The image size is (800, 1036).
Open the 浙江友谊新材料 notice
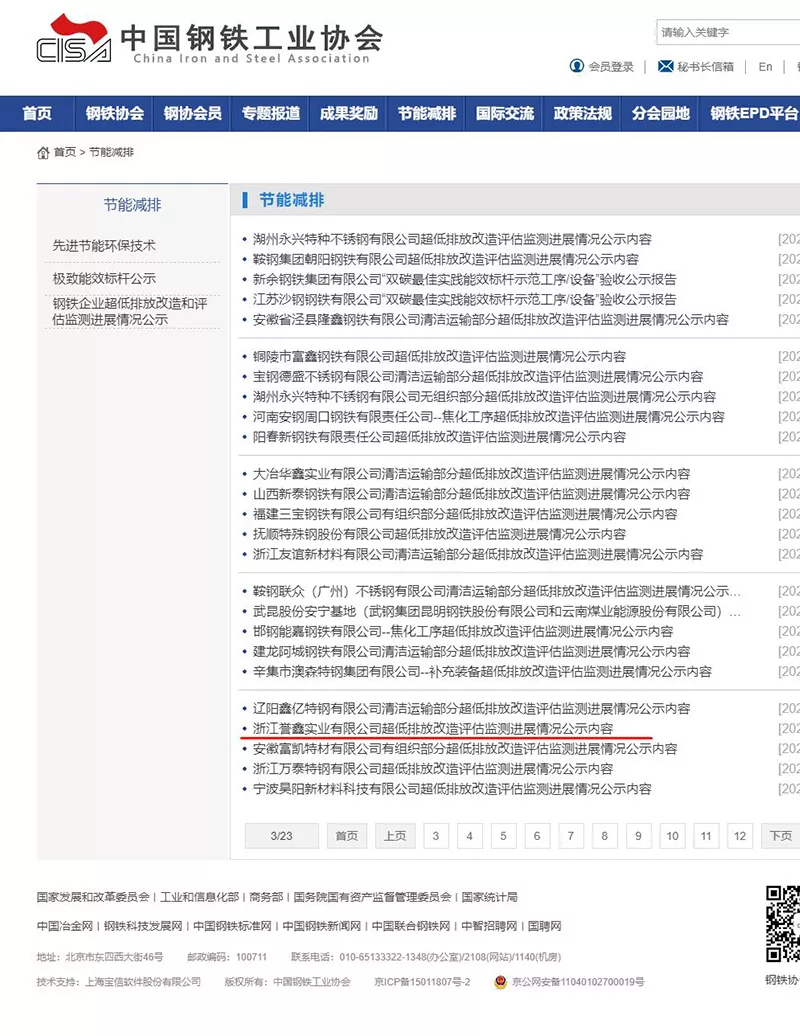478,554
